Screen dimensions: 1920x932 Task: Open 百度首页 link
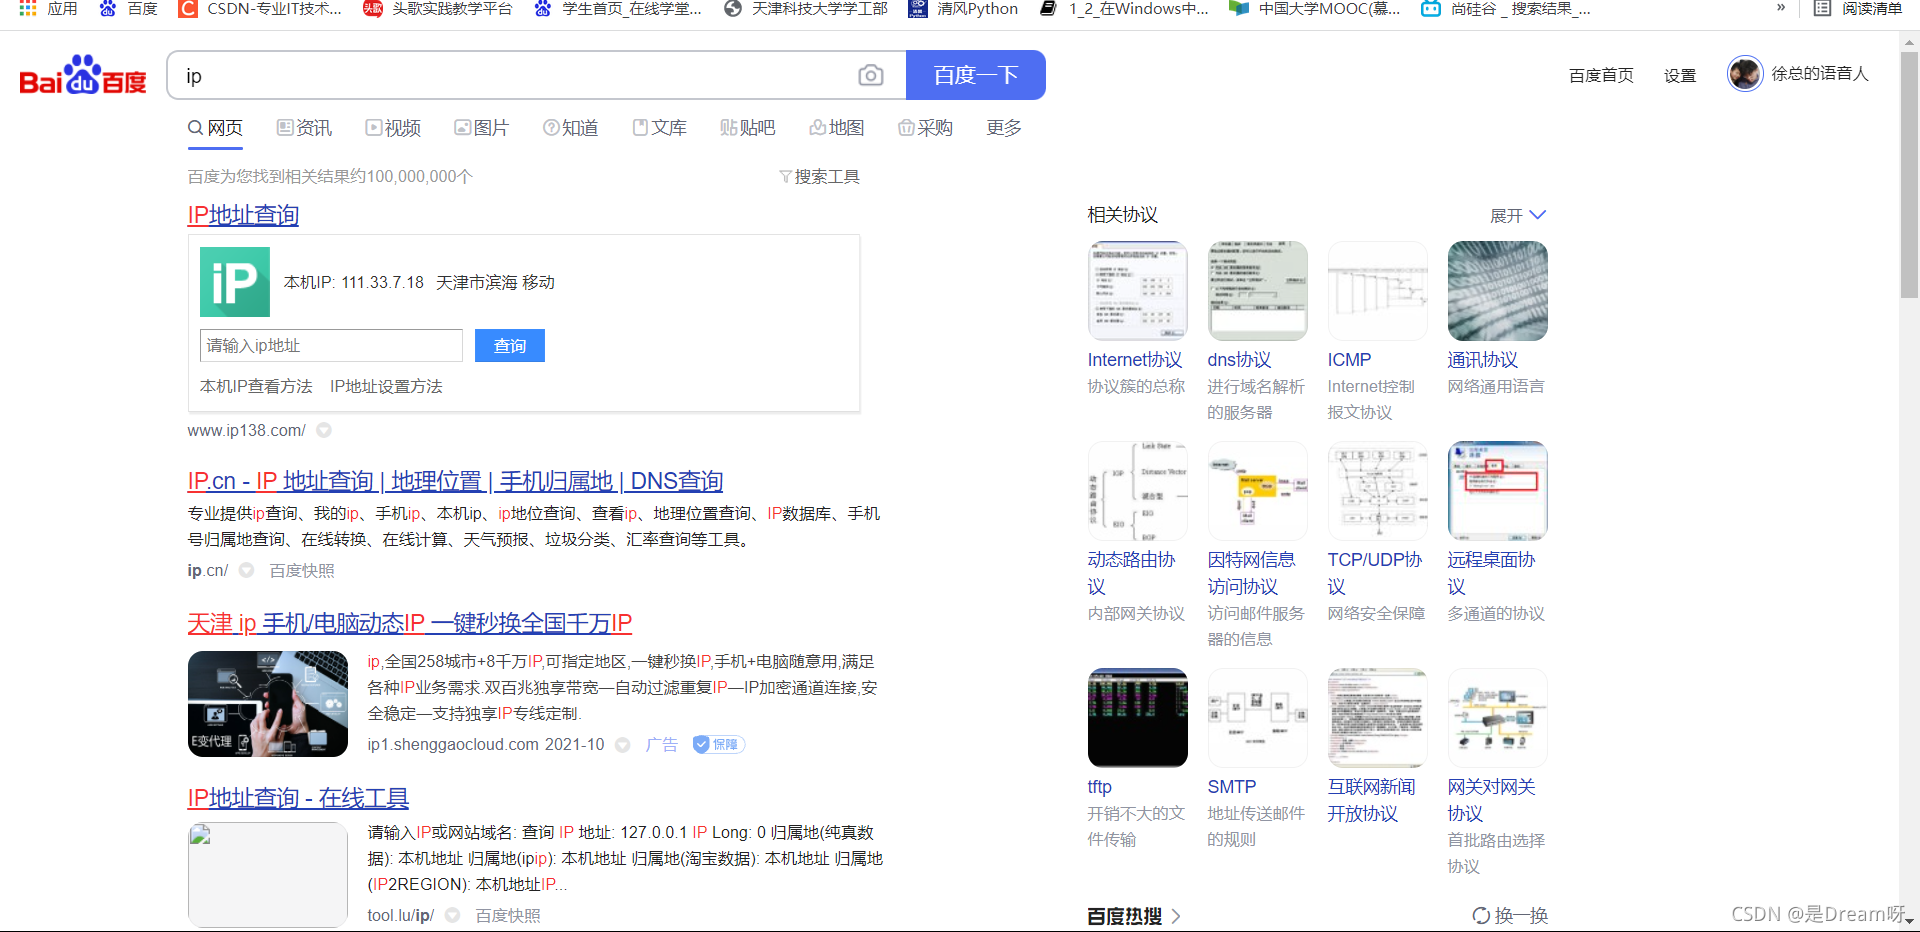1601,75
